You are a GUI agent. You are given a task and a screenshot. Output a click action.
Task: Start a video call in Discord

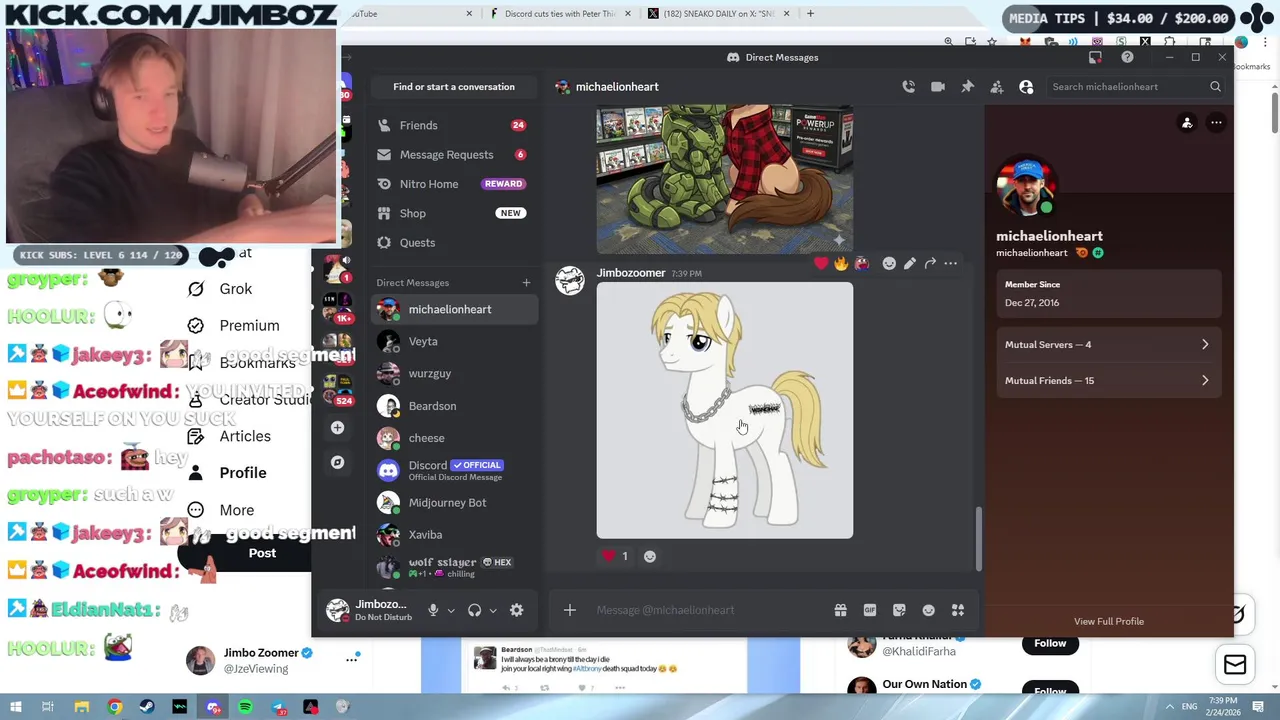pos(938,87)
